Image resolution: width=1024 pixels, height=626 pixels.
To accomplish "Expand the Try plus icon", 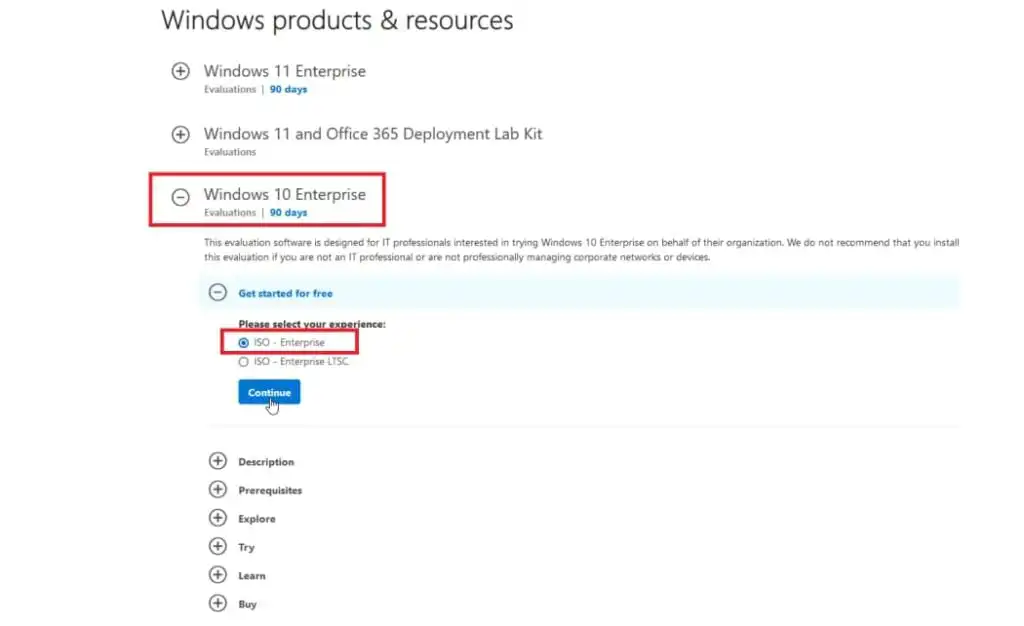I will click(x=217, y=546).
